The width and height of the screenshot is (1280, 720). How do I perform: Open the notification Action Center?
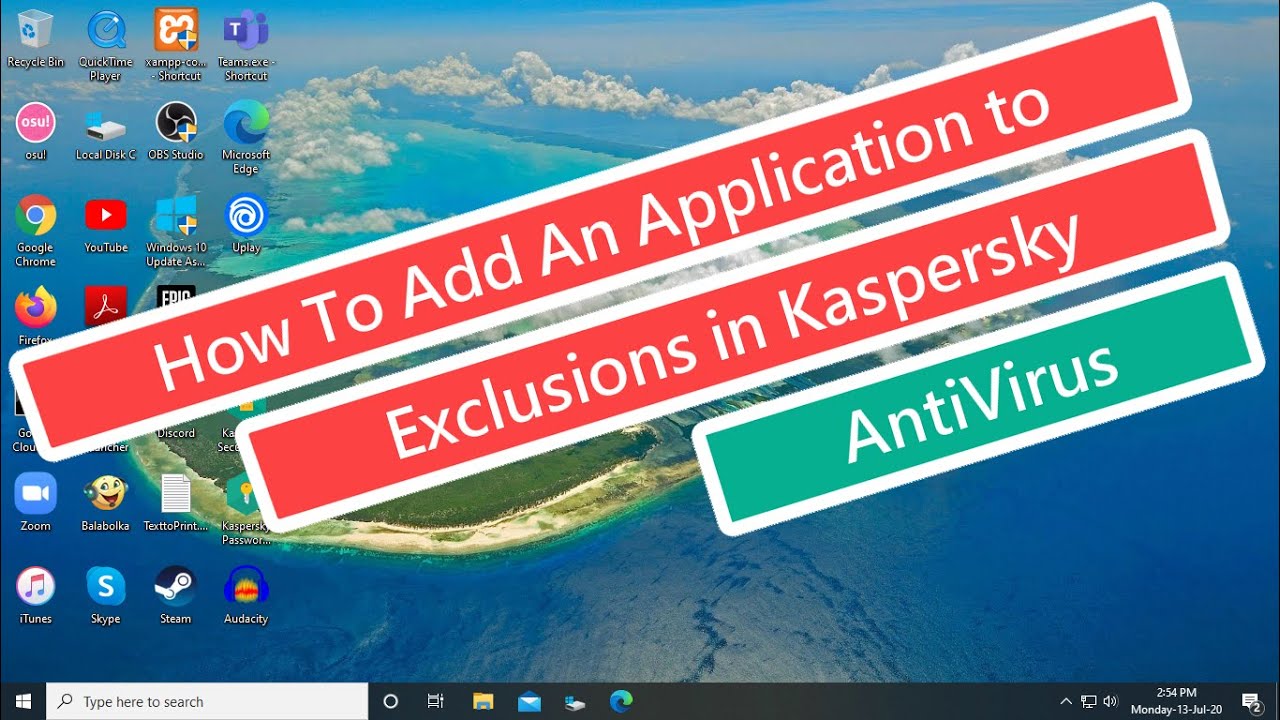coord(1250,701)
